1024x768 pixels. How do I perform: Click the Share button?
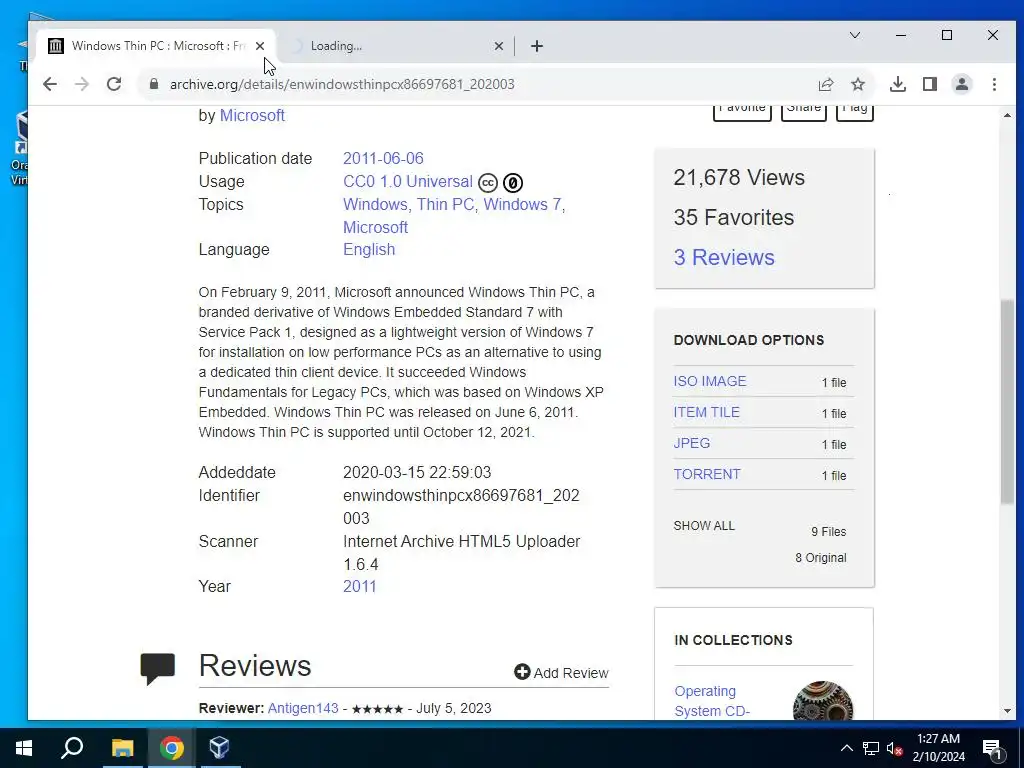point(804,112)
